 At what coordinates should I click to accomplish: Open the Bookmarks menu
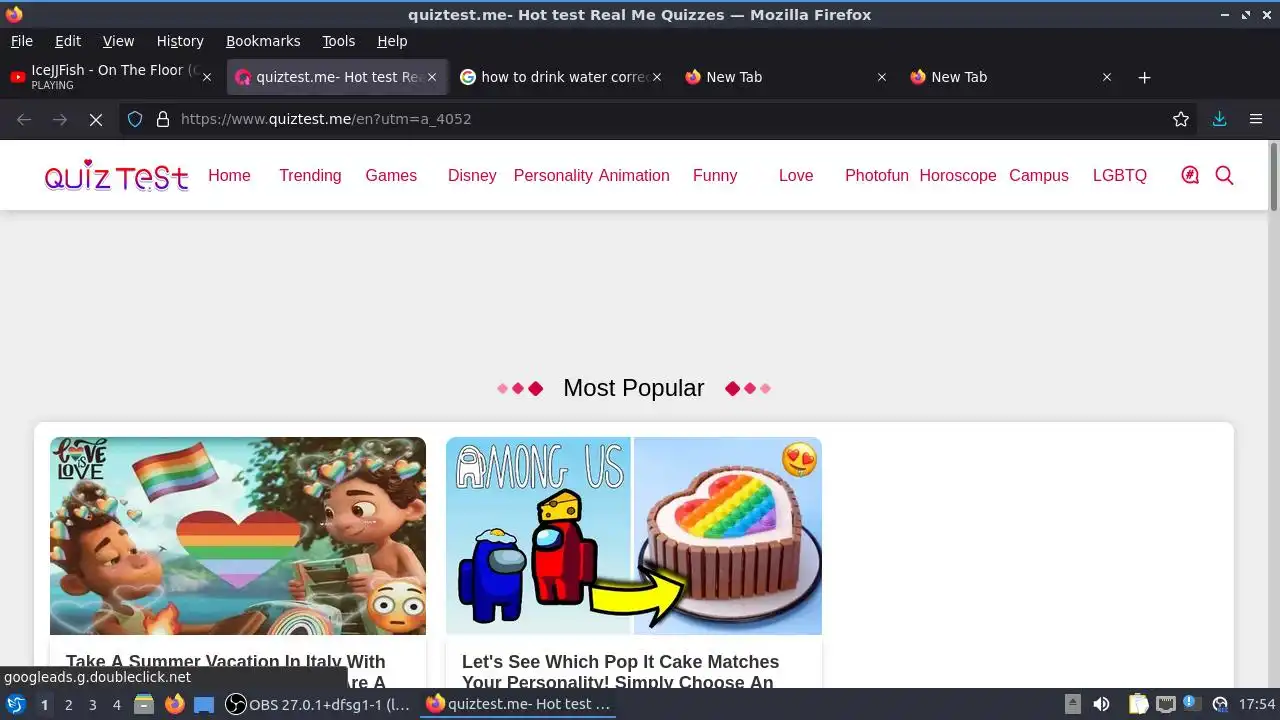263,41
